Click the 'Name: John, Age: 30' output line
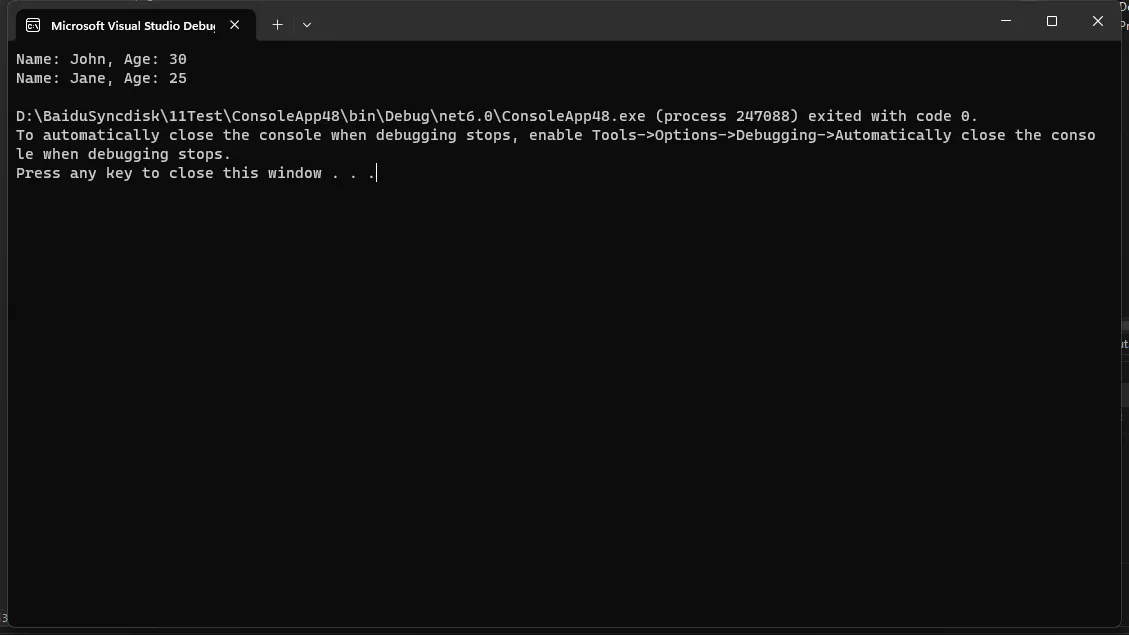This screenshot has height=635, width=1129. tap(102, 59)
